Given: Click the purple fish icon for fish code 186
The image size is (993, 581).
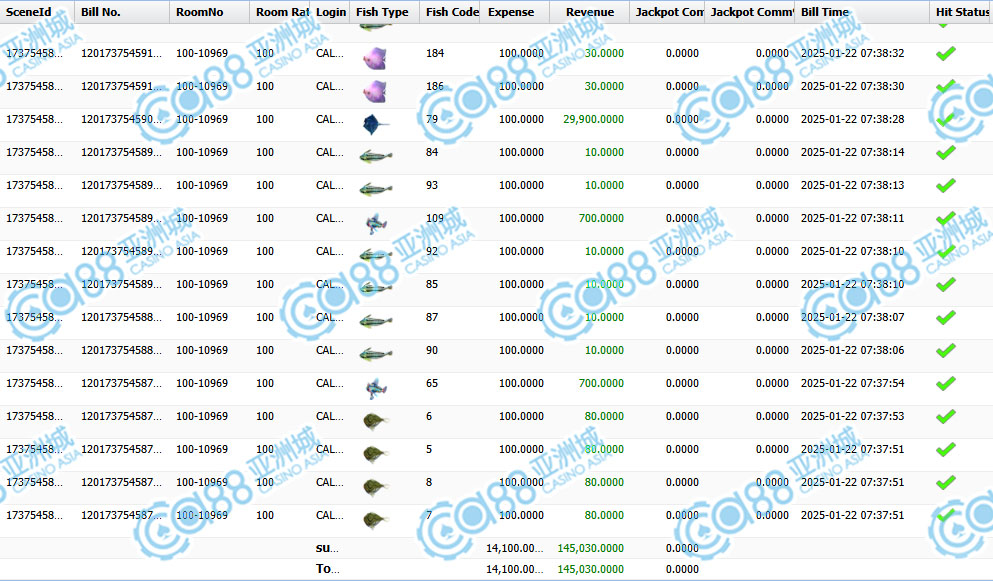Looking at the screenshot, I should tap(374, 91).
